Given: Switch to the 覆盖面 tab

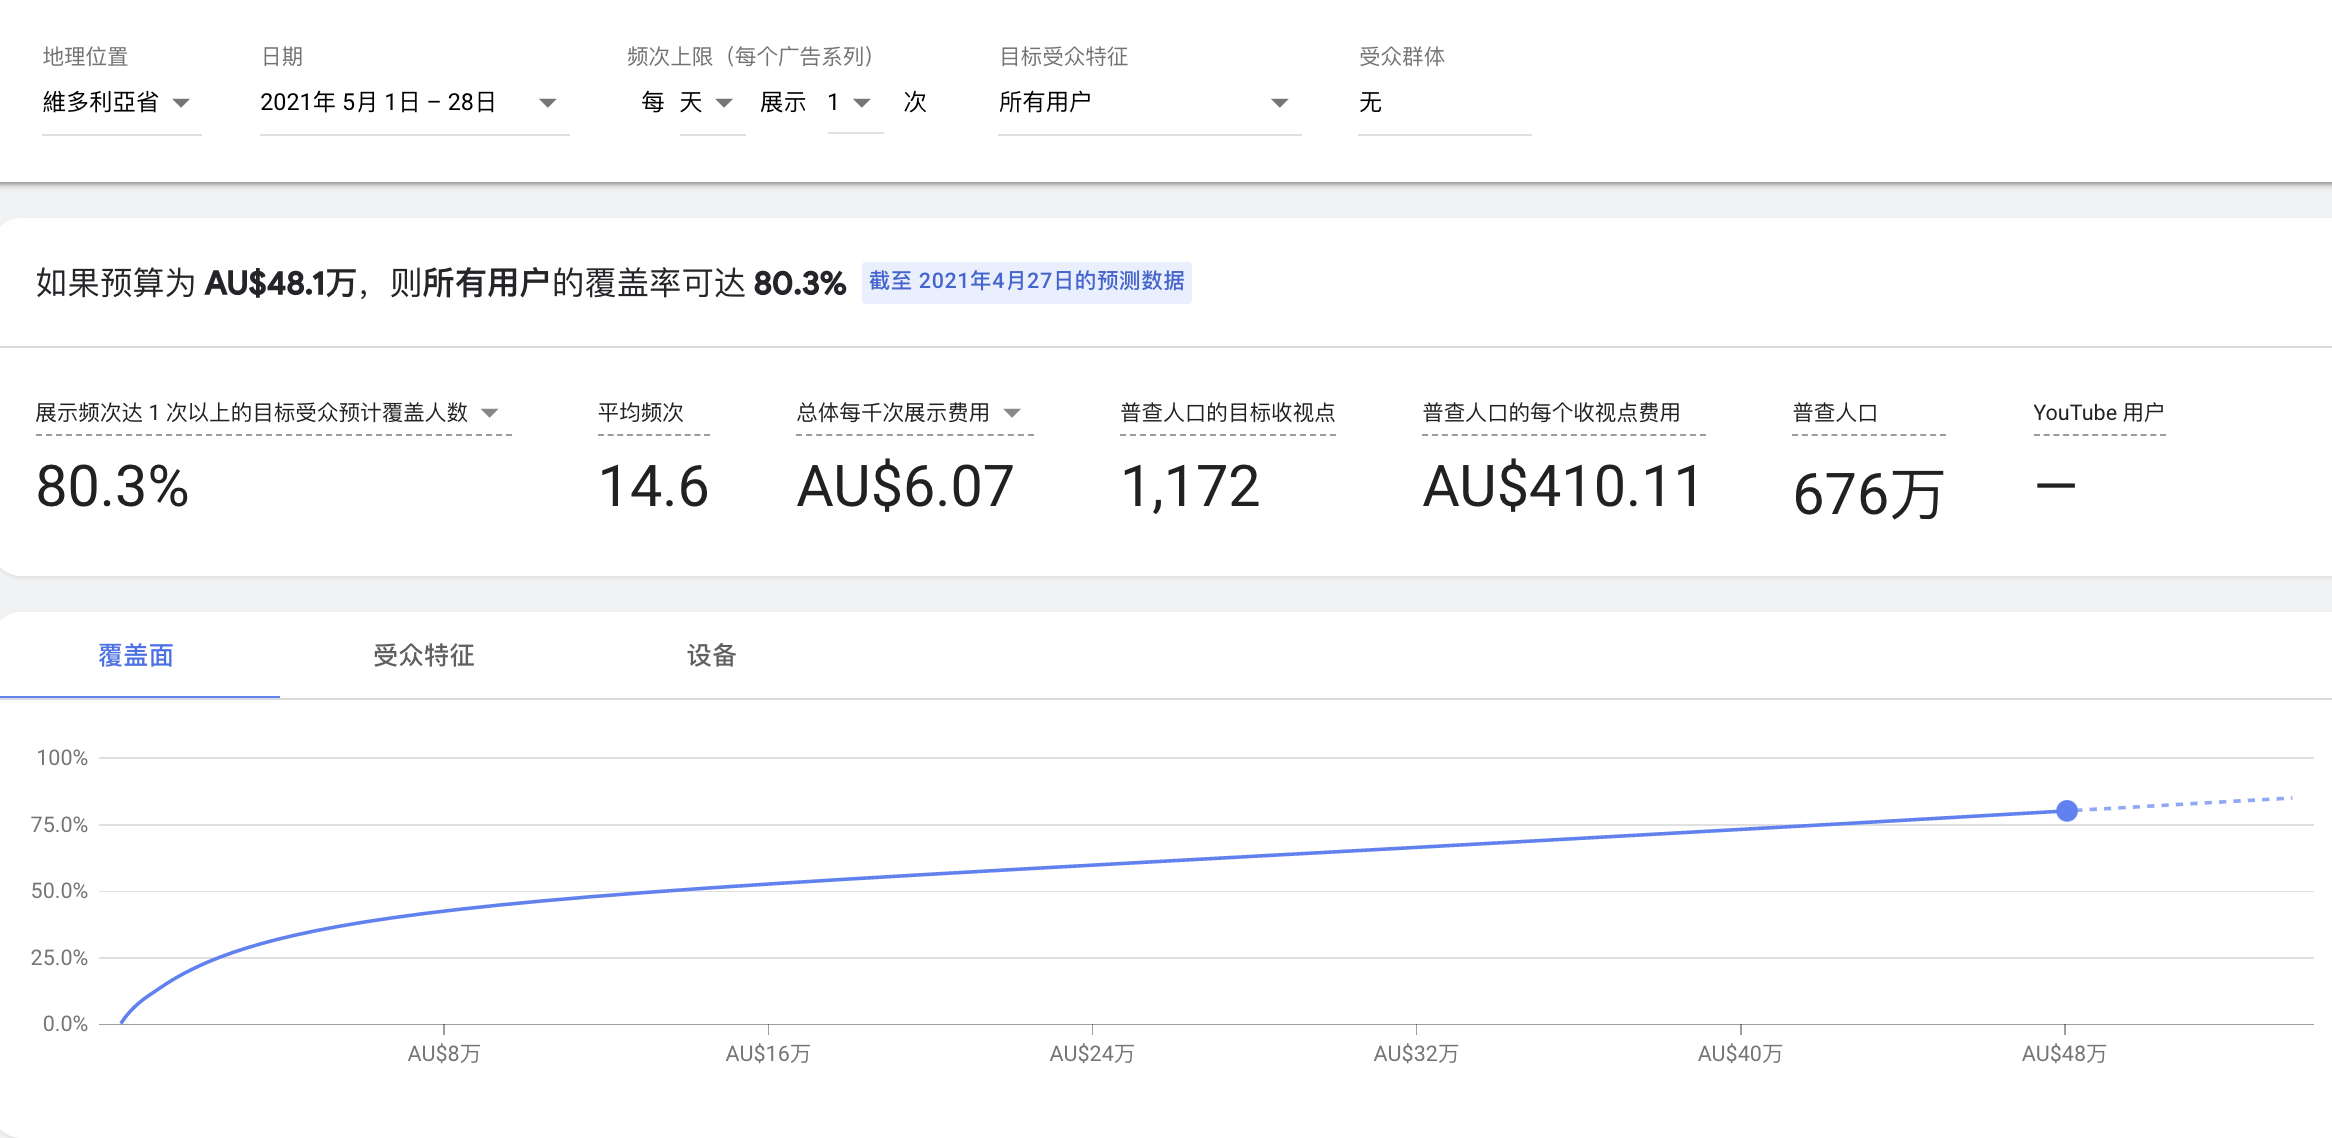Looking at the screenshot, I should (137, 656).
